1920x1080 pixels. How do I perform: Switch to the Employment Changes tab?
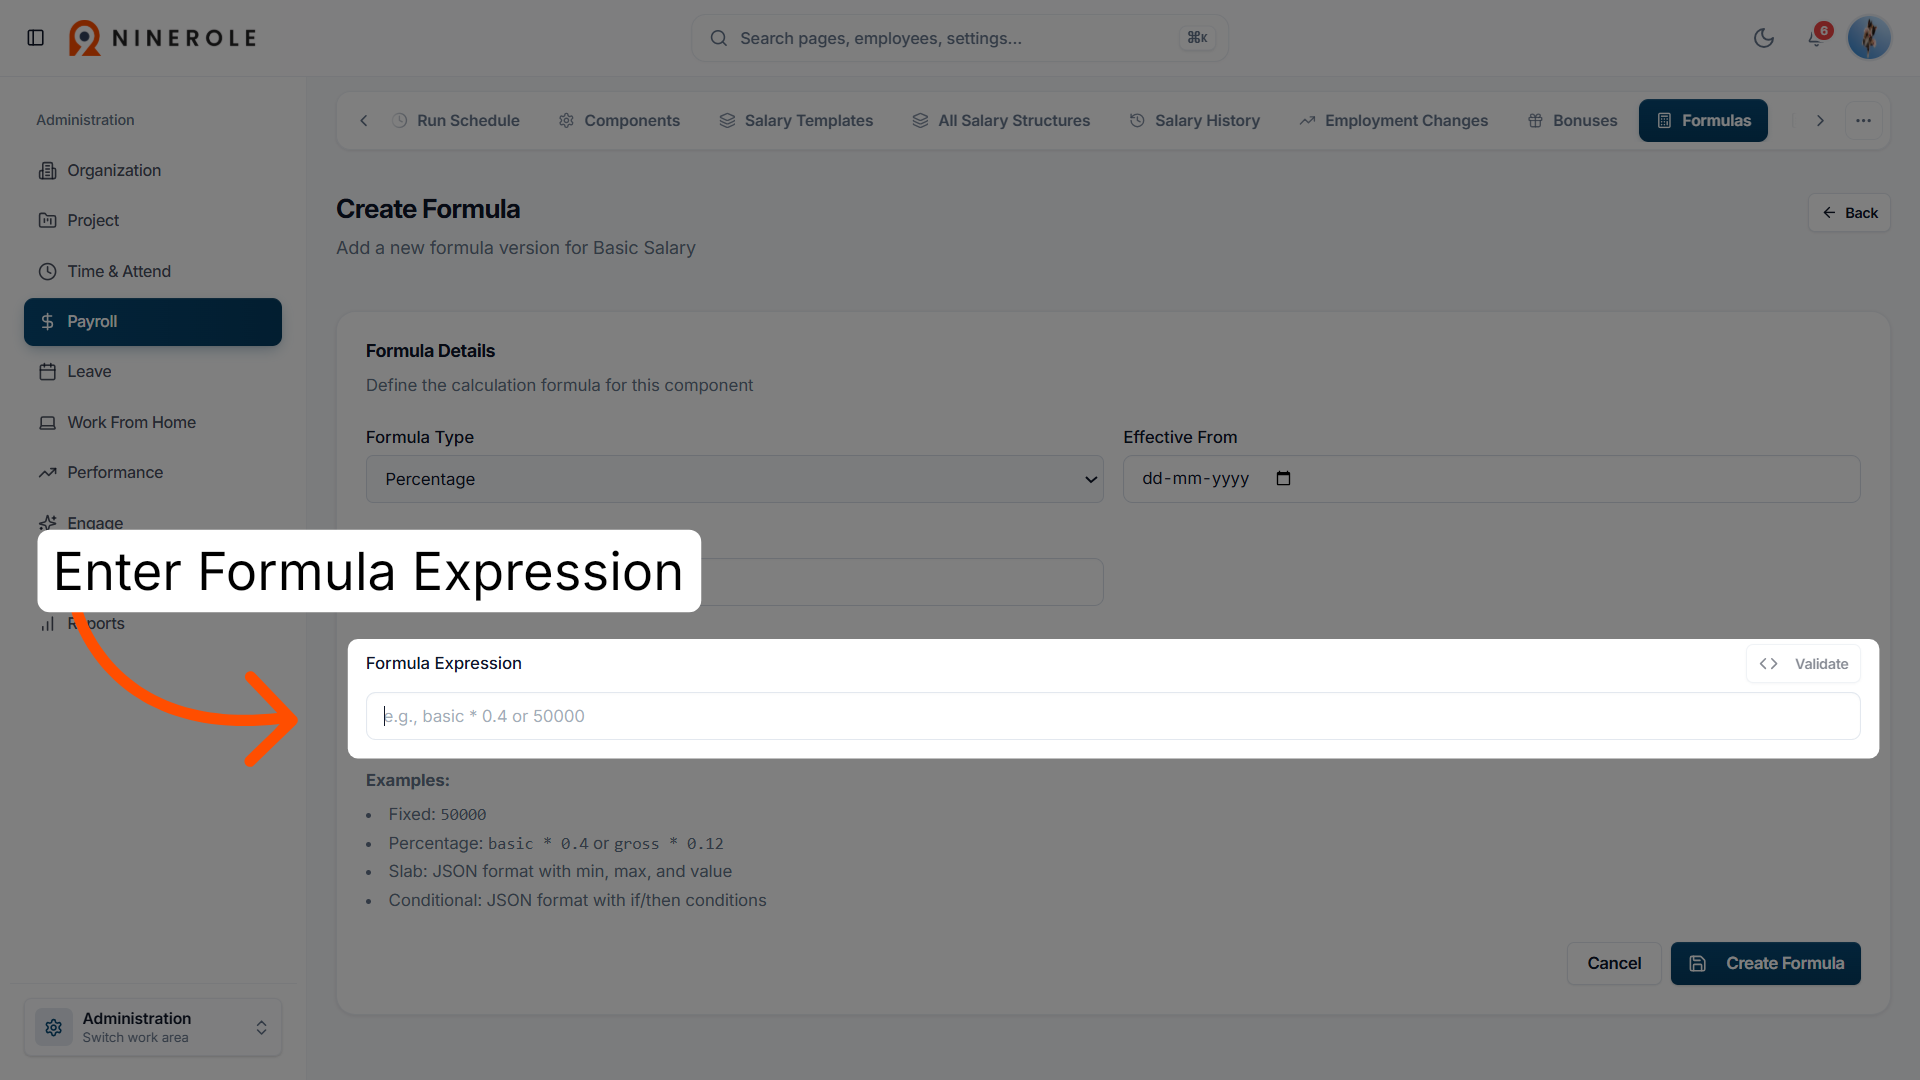click(x=1394, y=121)
